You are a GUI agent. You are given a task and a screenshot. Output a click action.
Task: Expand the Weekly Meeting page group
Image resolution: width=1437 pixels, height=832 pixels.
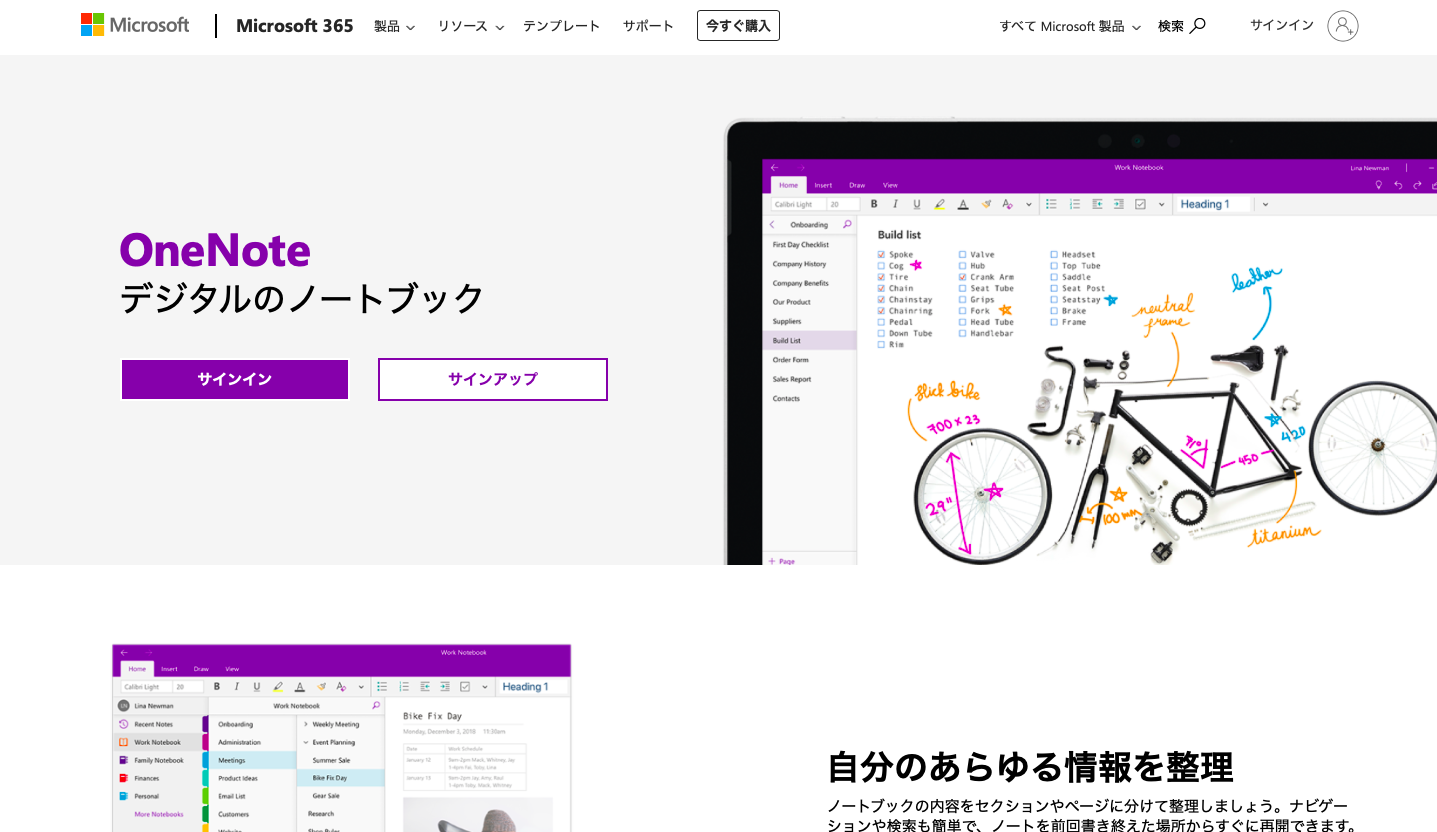click(306, 724)
